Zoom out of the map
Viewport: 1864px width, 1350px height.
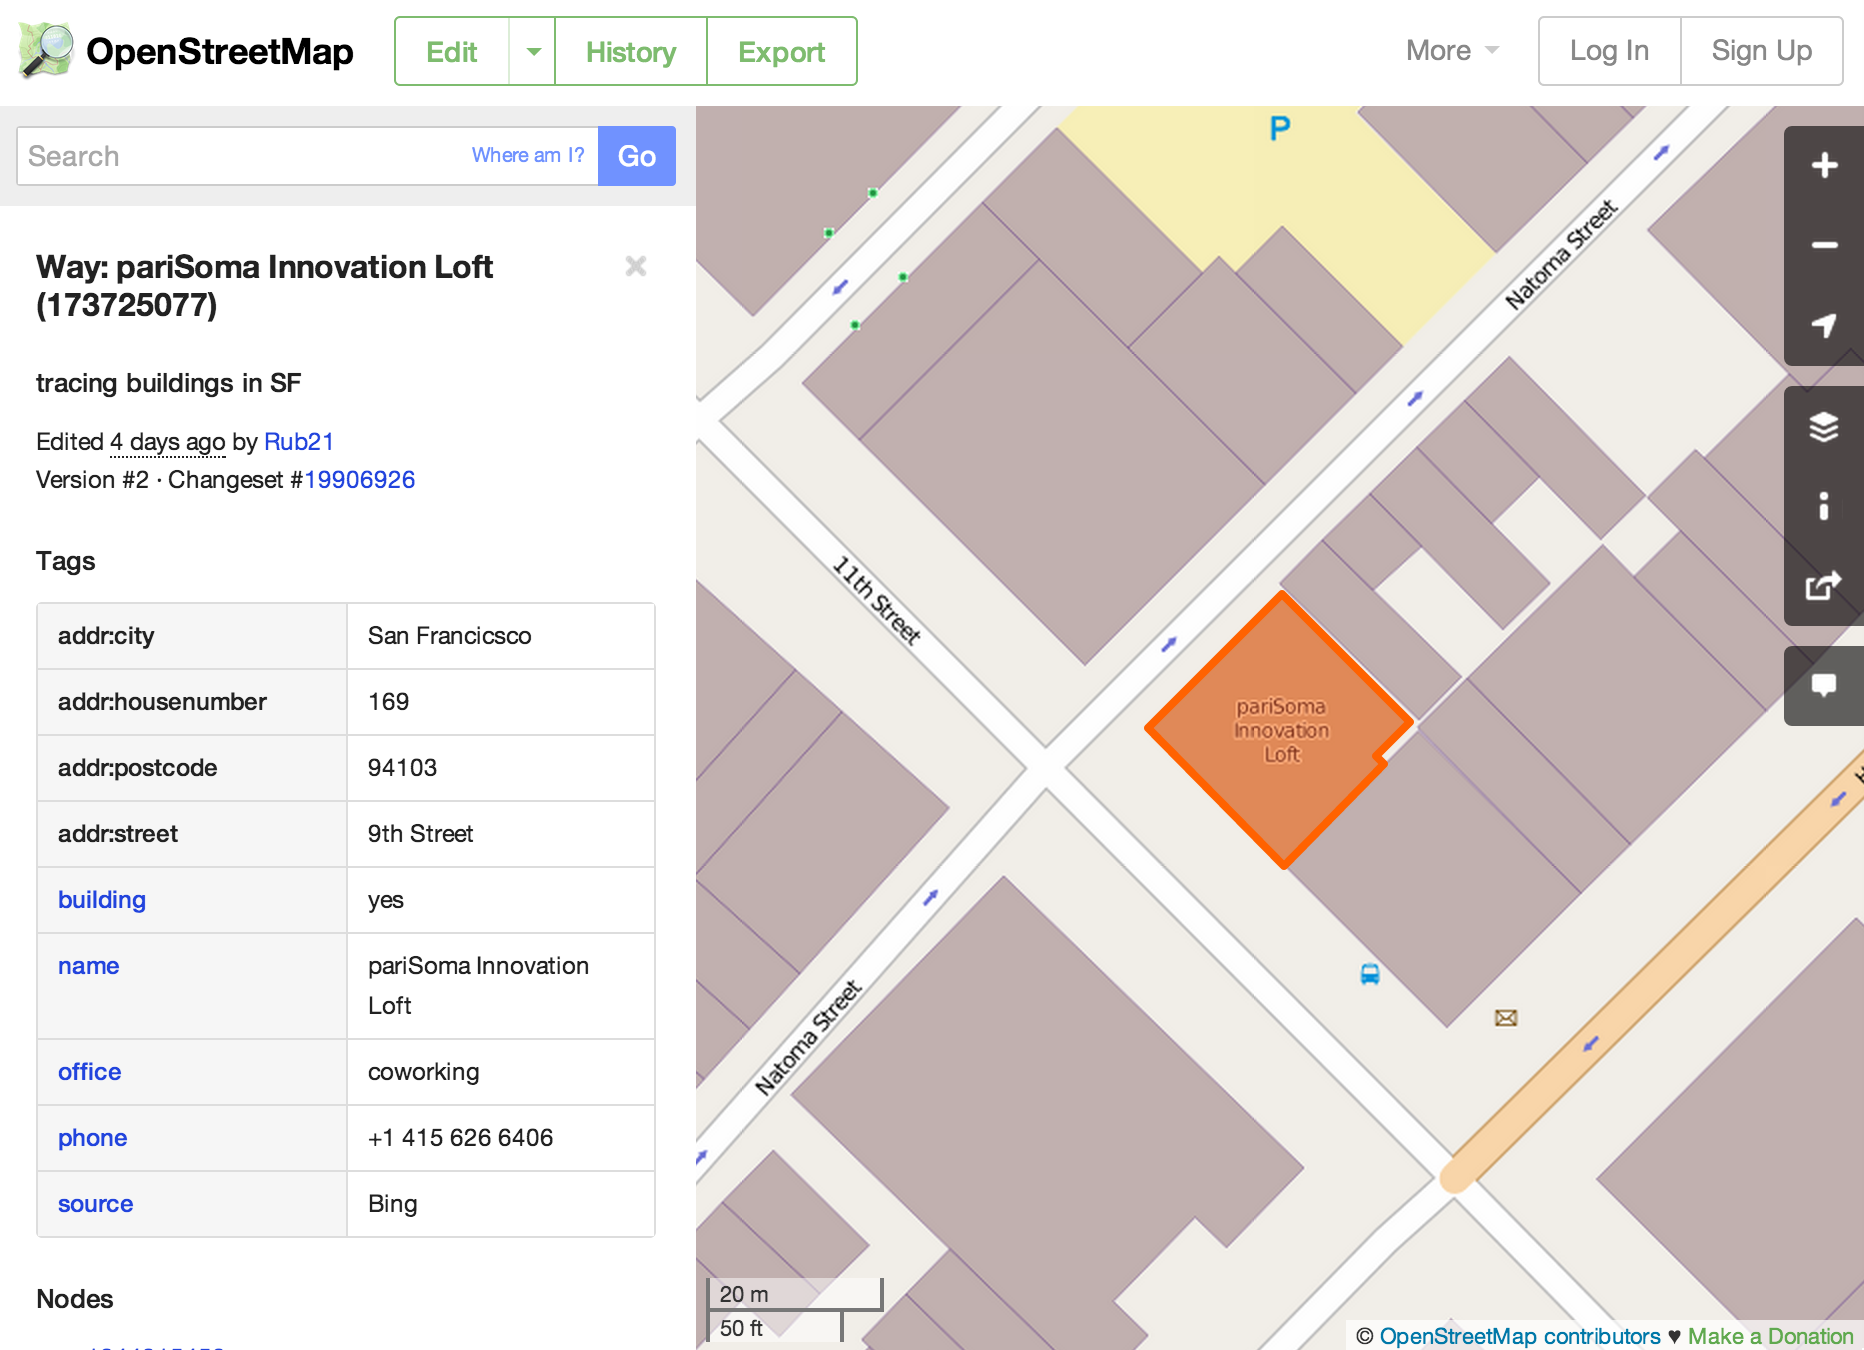(x=1823, y=246)
